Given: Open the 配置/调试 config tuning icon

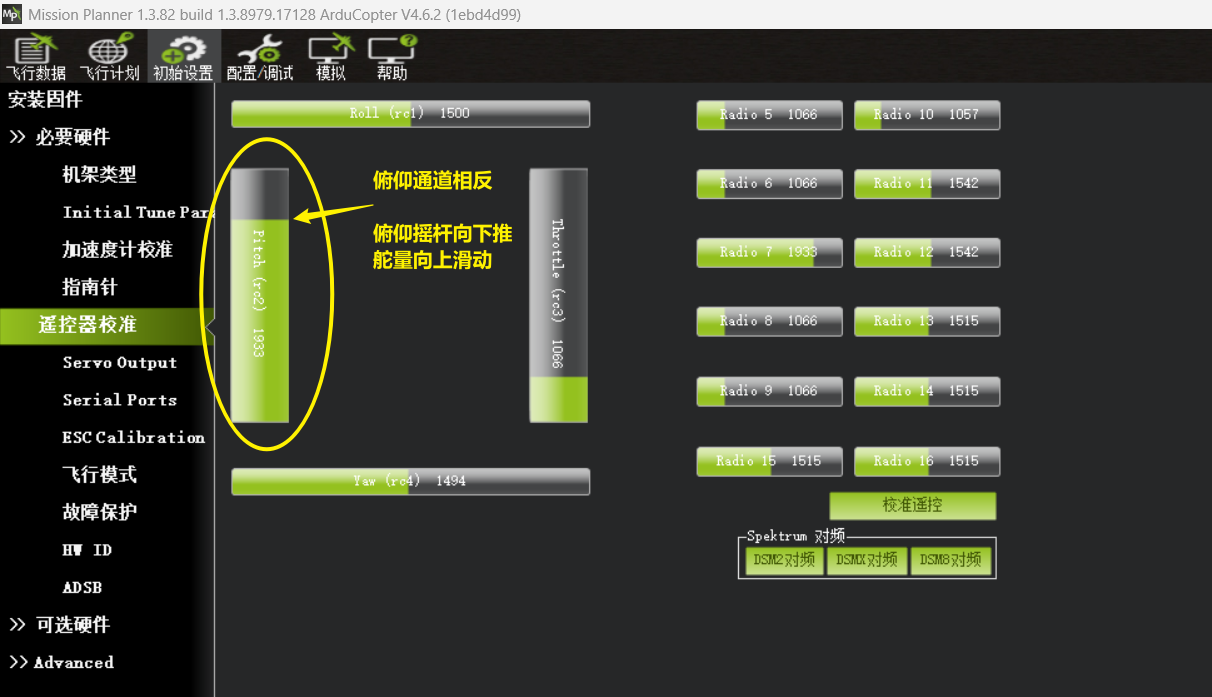Looking at the screenshot, I should click(x=260, y=58).
